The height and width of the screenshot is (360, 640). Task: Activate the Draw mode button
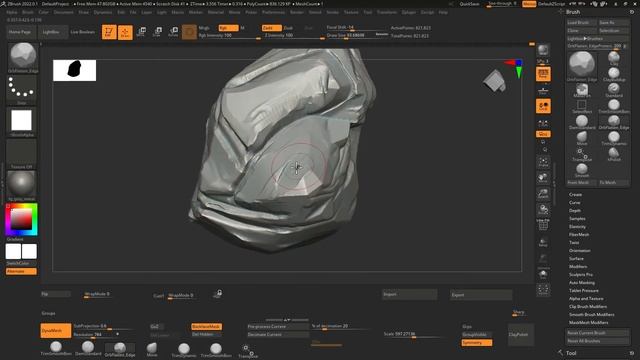click(x=125, y=32)
